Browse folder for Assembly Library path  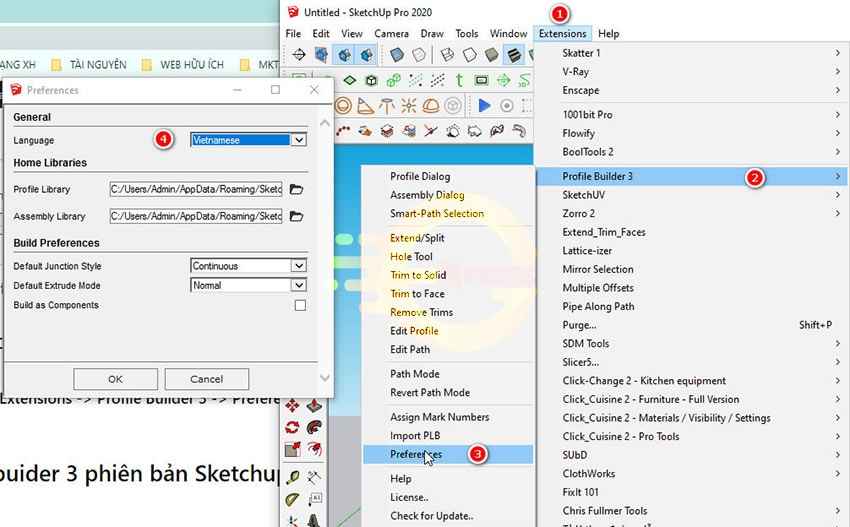click(x=296, y=216)
